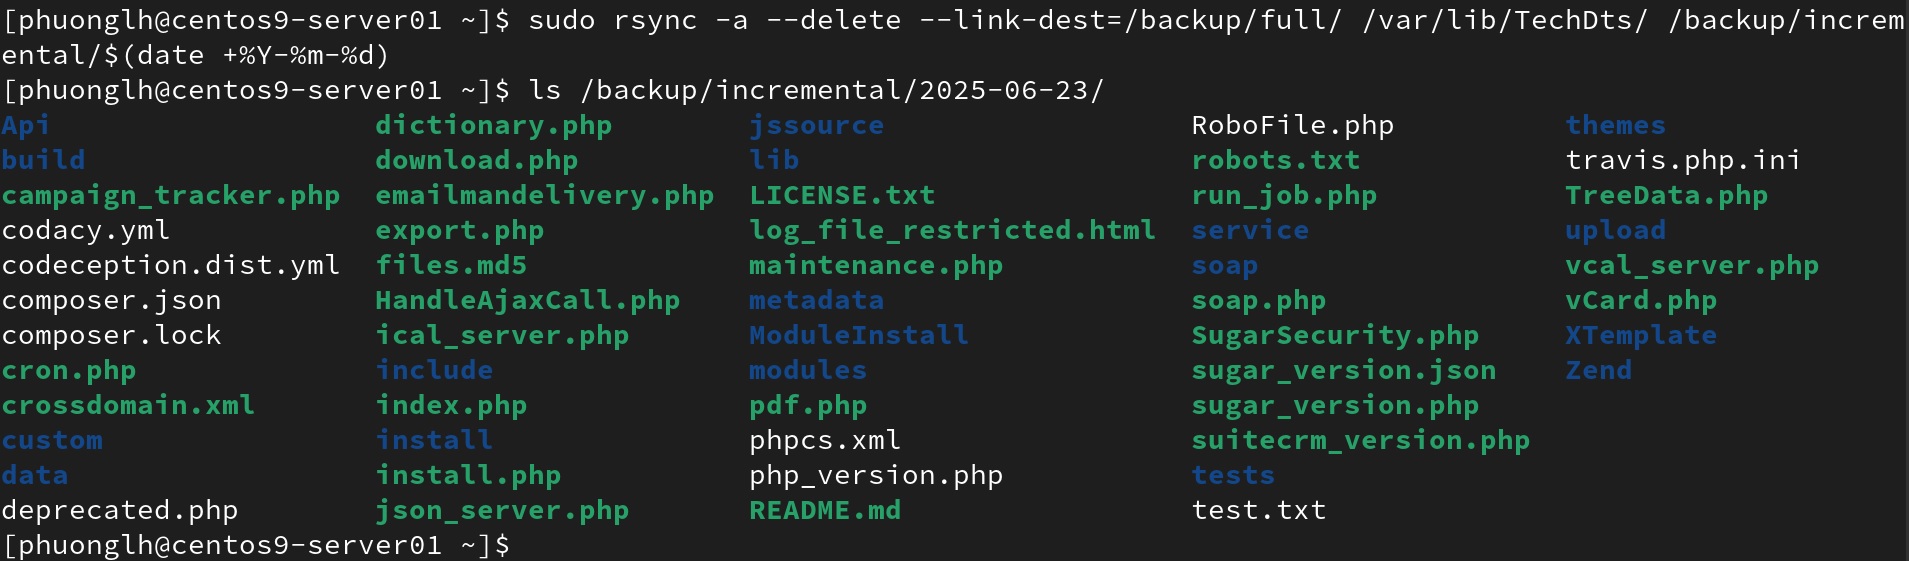Image resolution: width=1909 pixels, height=561 pixels.
Task: Click the Api directory in the listing
Action: click(x=26, y=126)
